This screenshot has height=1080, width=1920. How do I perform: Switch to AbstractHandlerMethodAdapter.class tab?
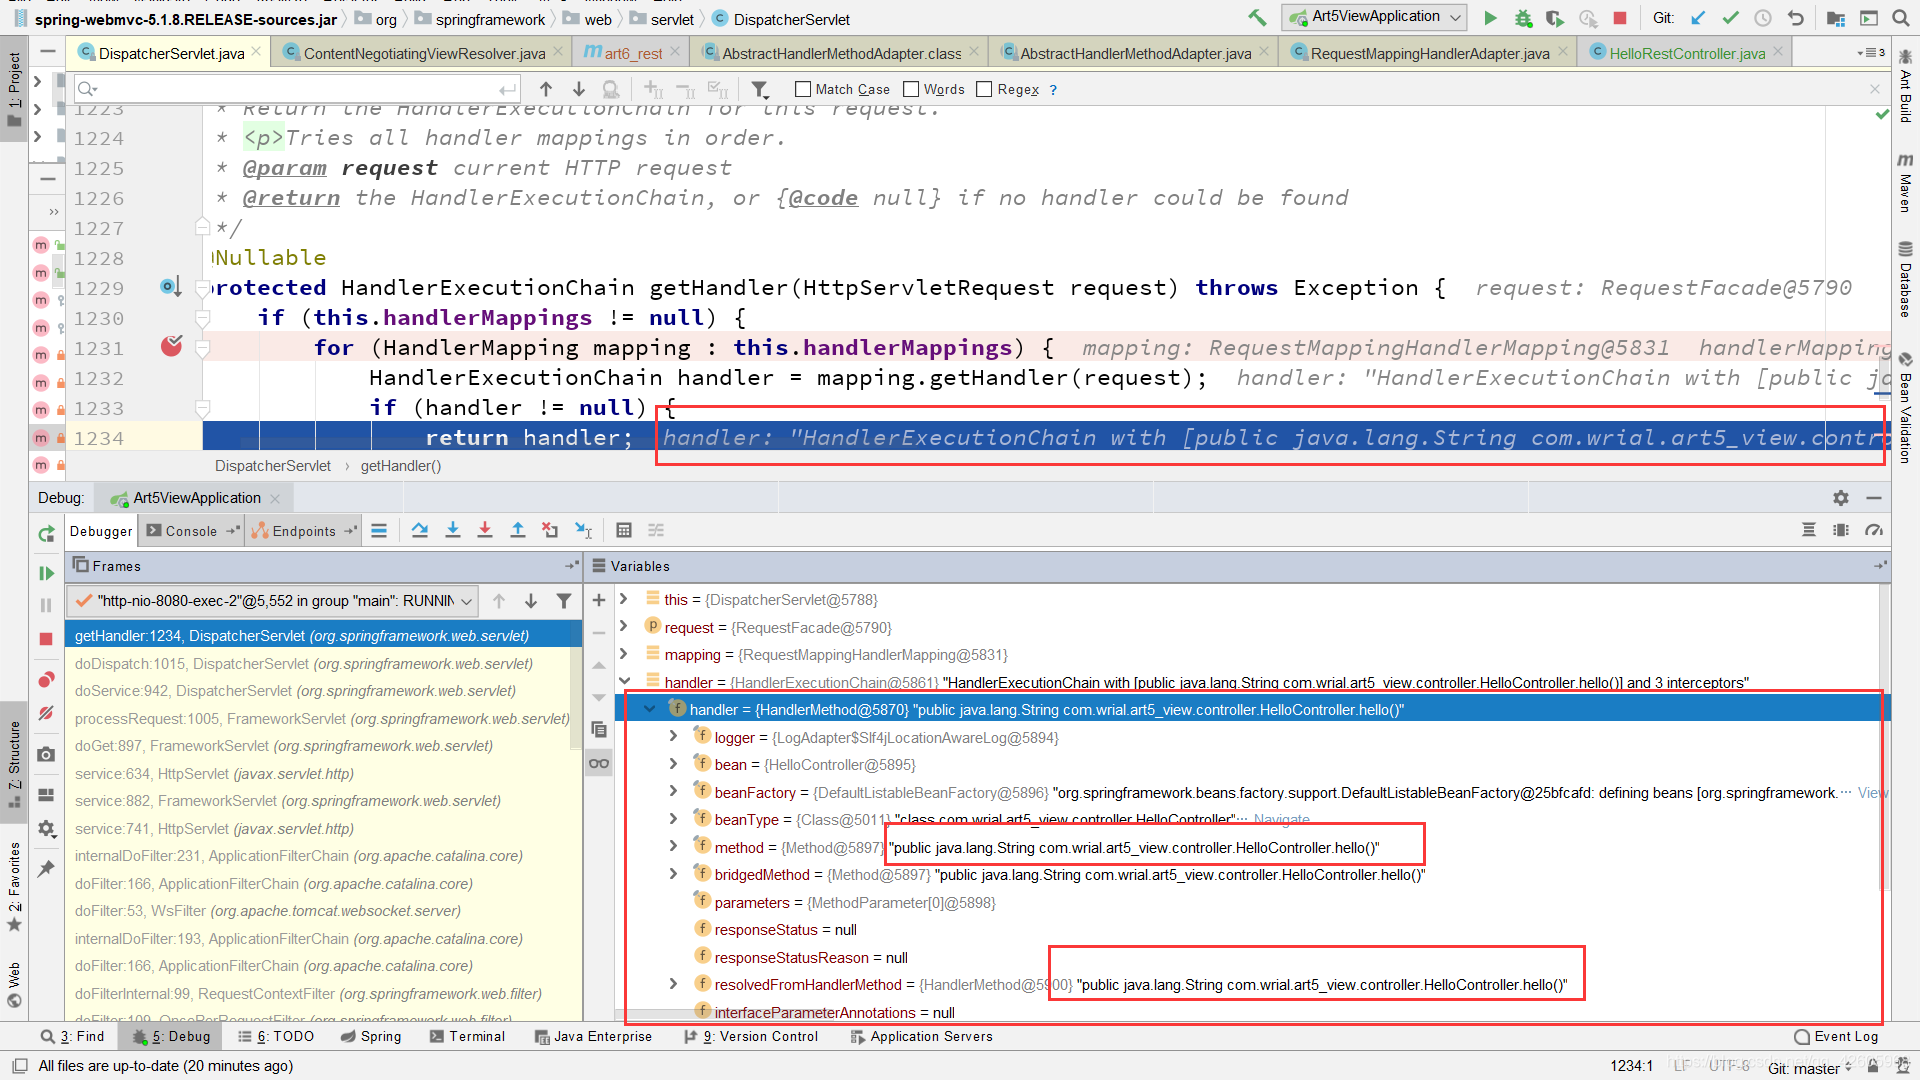tap(841, 53)
